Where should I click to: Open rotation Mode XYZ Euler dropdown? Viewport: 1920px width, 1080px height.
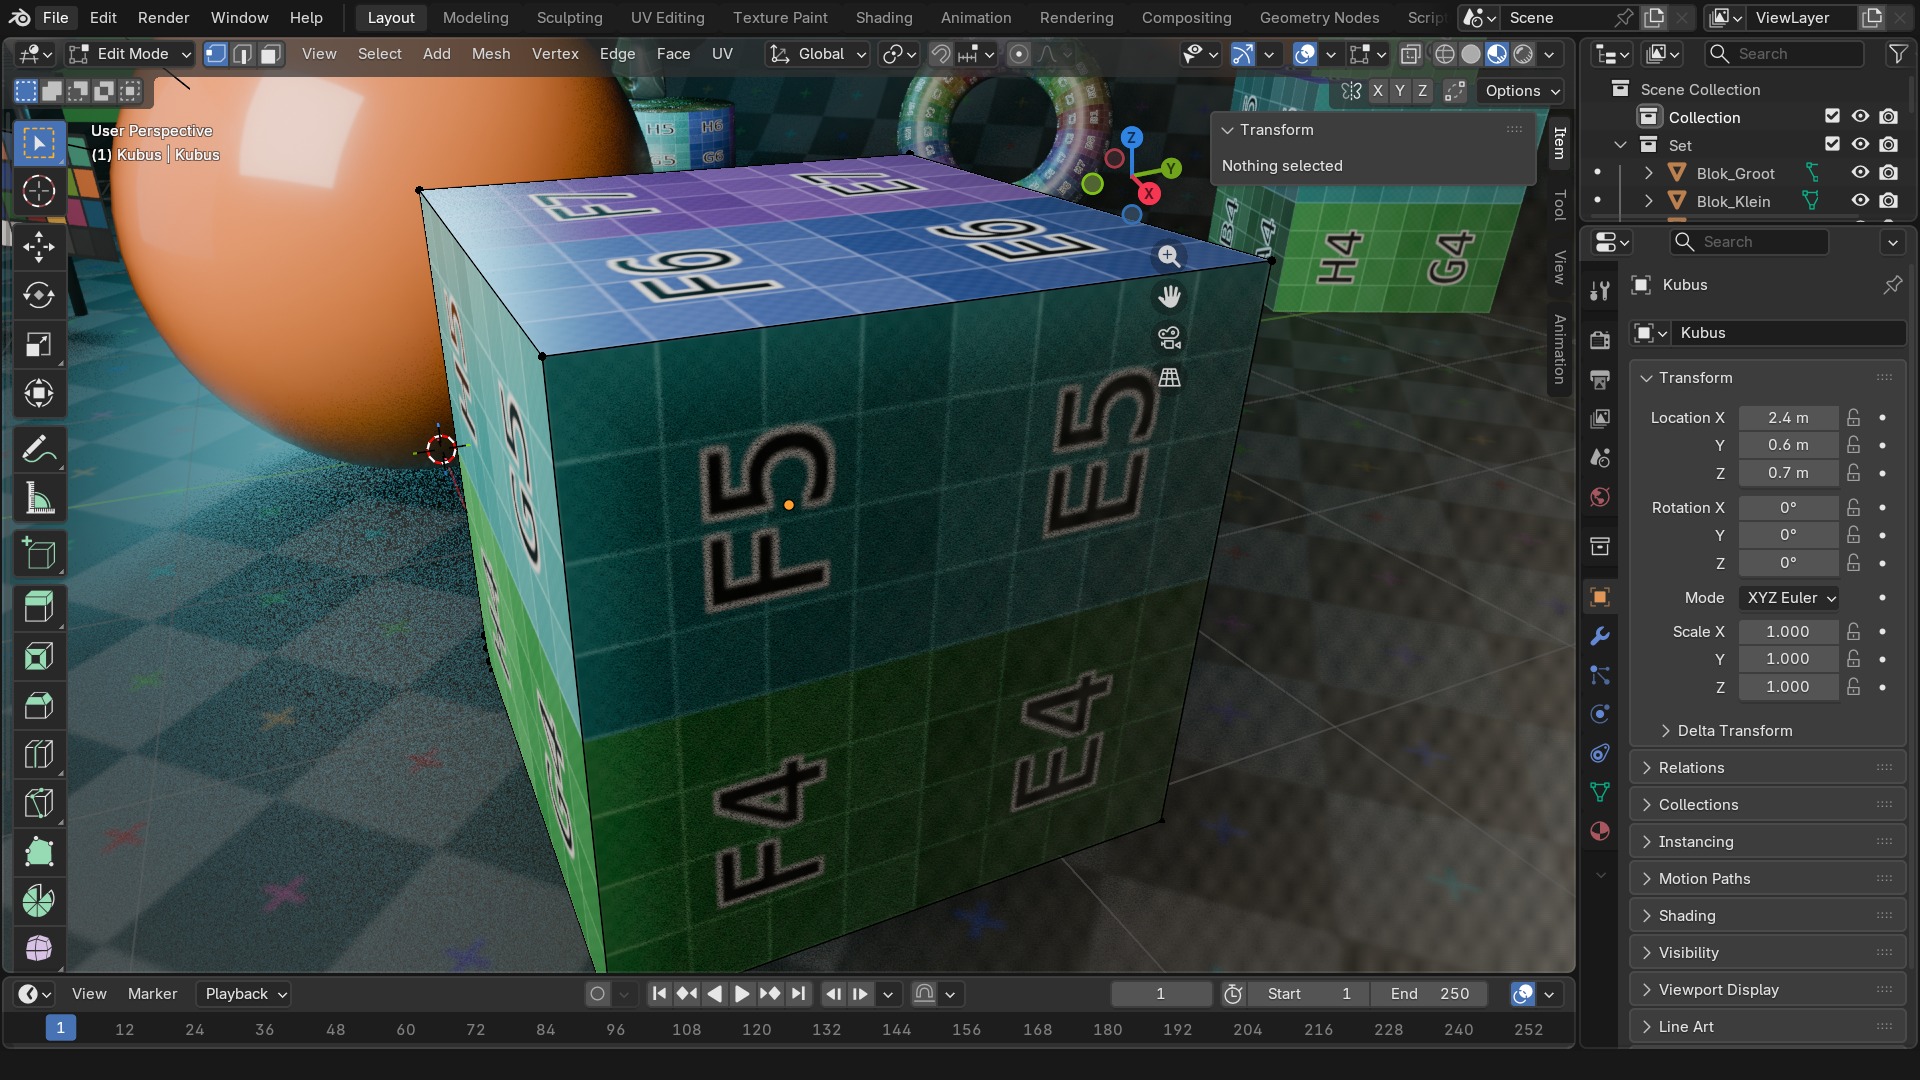[1790, 598]
